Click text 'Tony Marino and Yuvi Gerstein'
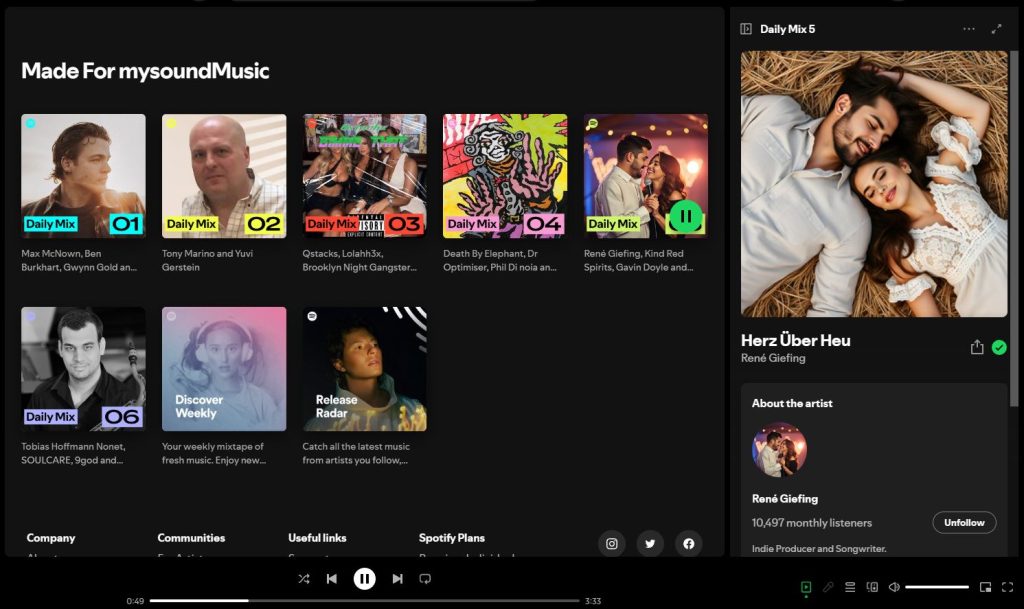 207,260
